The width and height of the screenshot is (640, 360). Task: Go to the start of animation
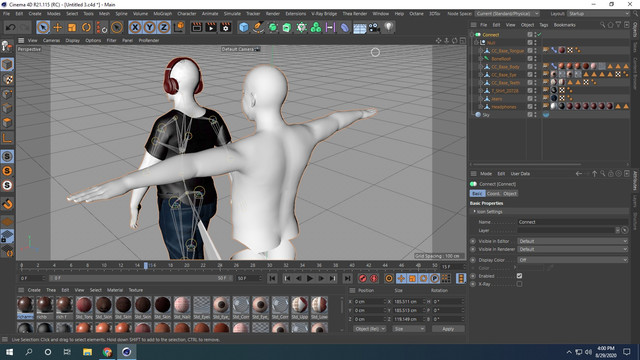tap(272, 278)
